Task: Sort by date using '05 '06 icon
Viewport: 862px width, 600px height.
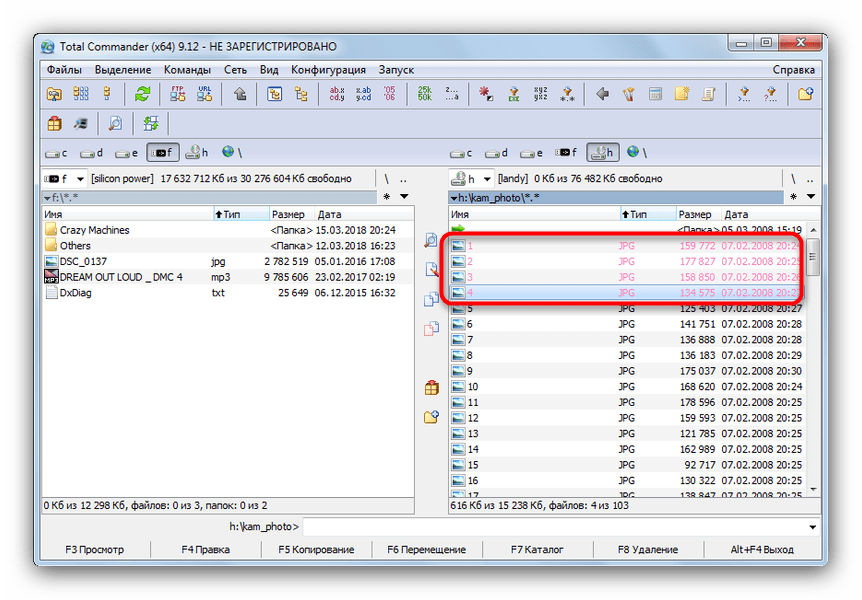Action: click(389, 94)
